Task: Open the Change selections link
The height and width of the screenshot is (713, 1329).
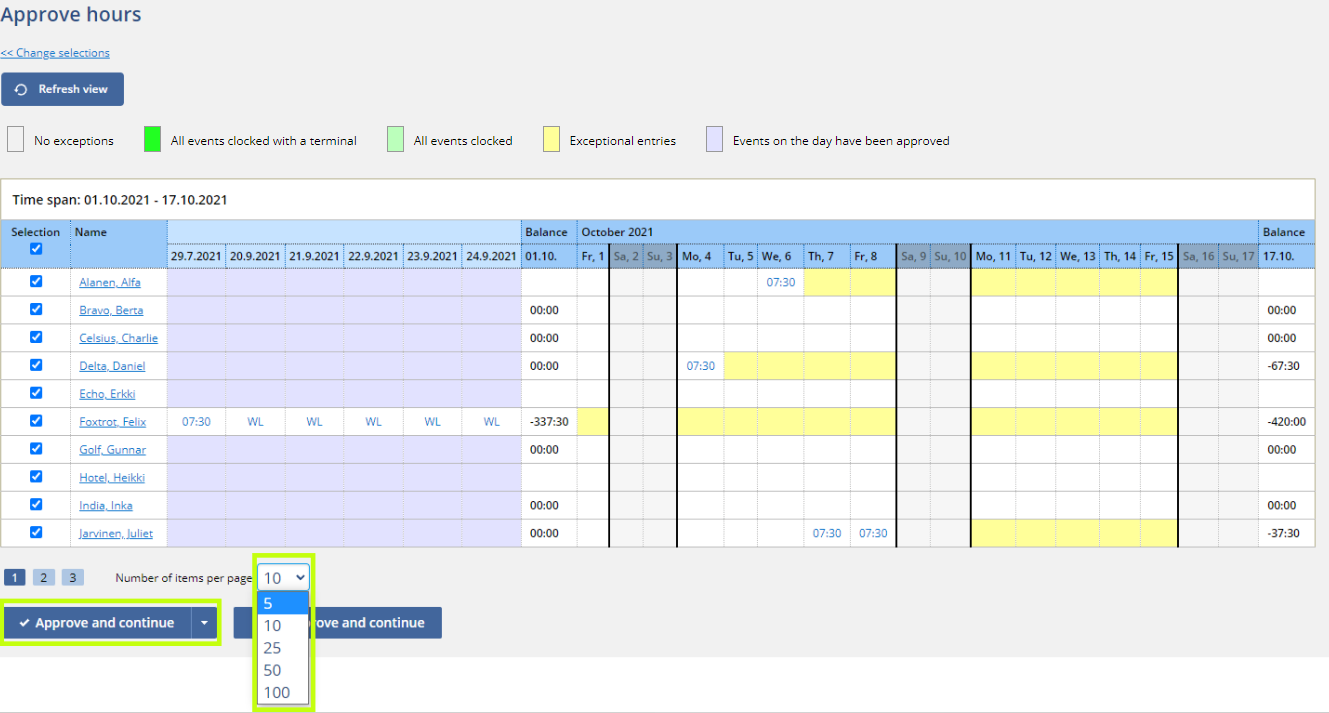Action: [x=55, y=52]
